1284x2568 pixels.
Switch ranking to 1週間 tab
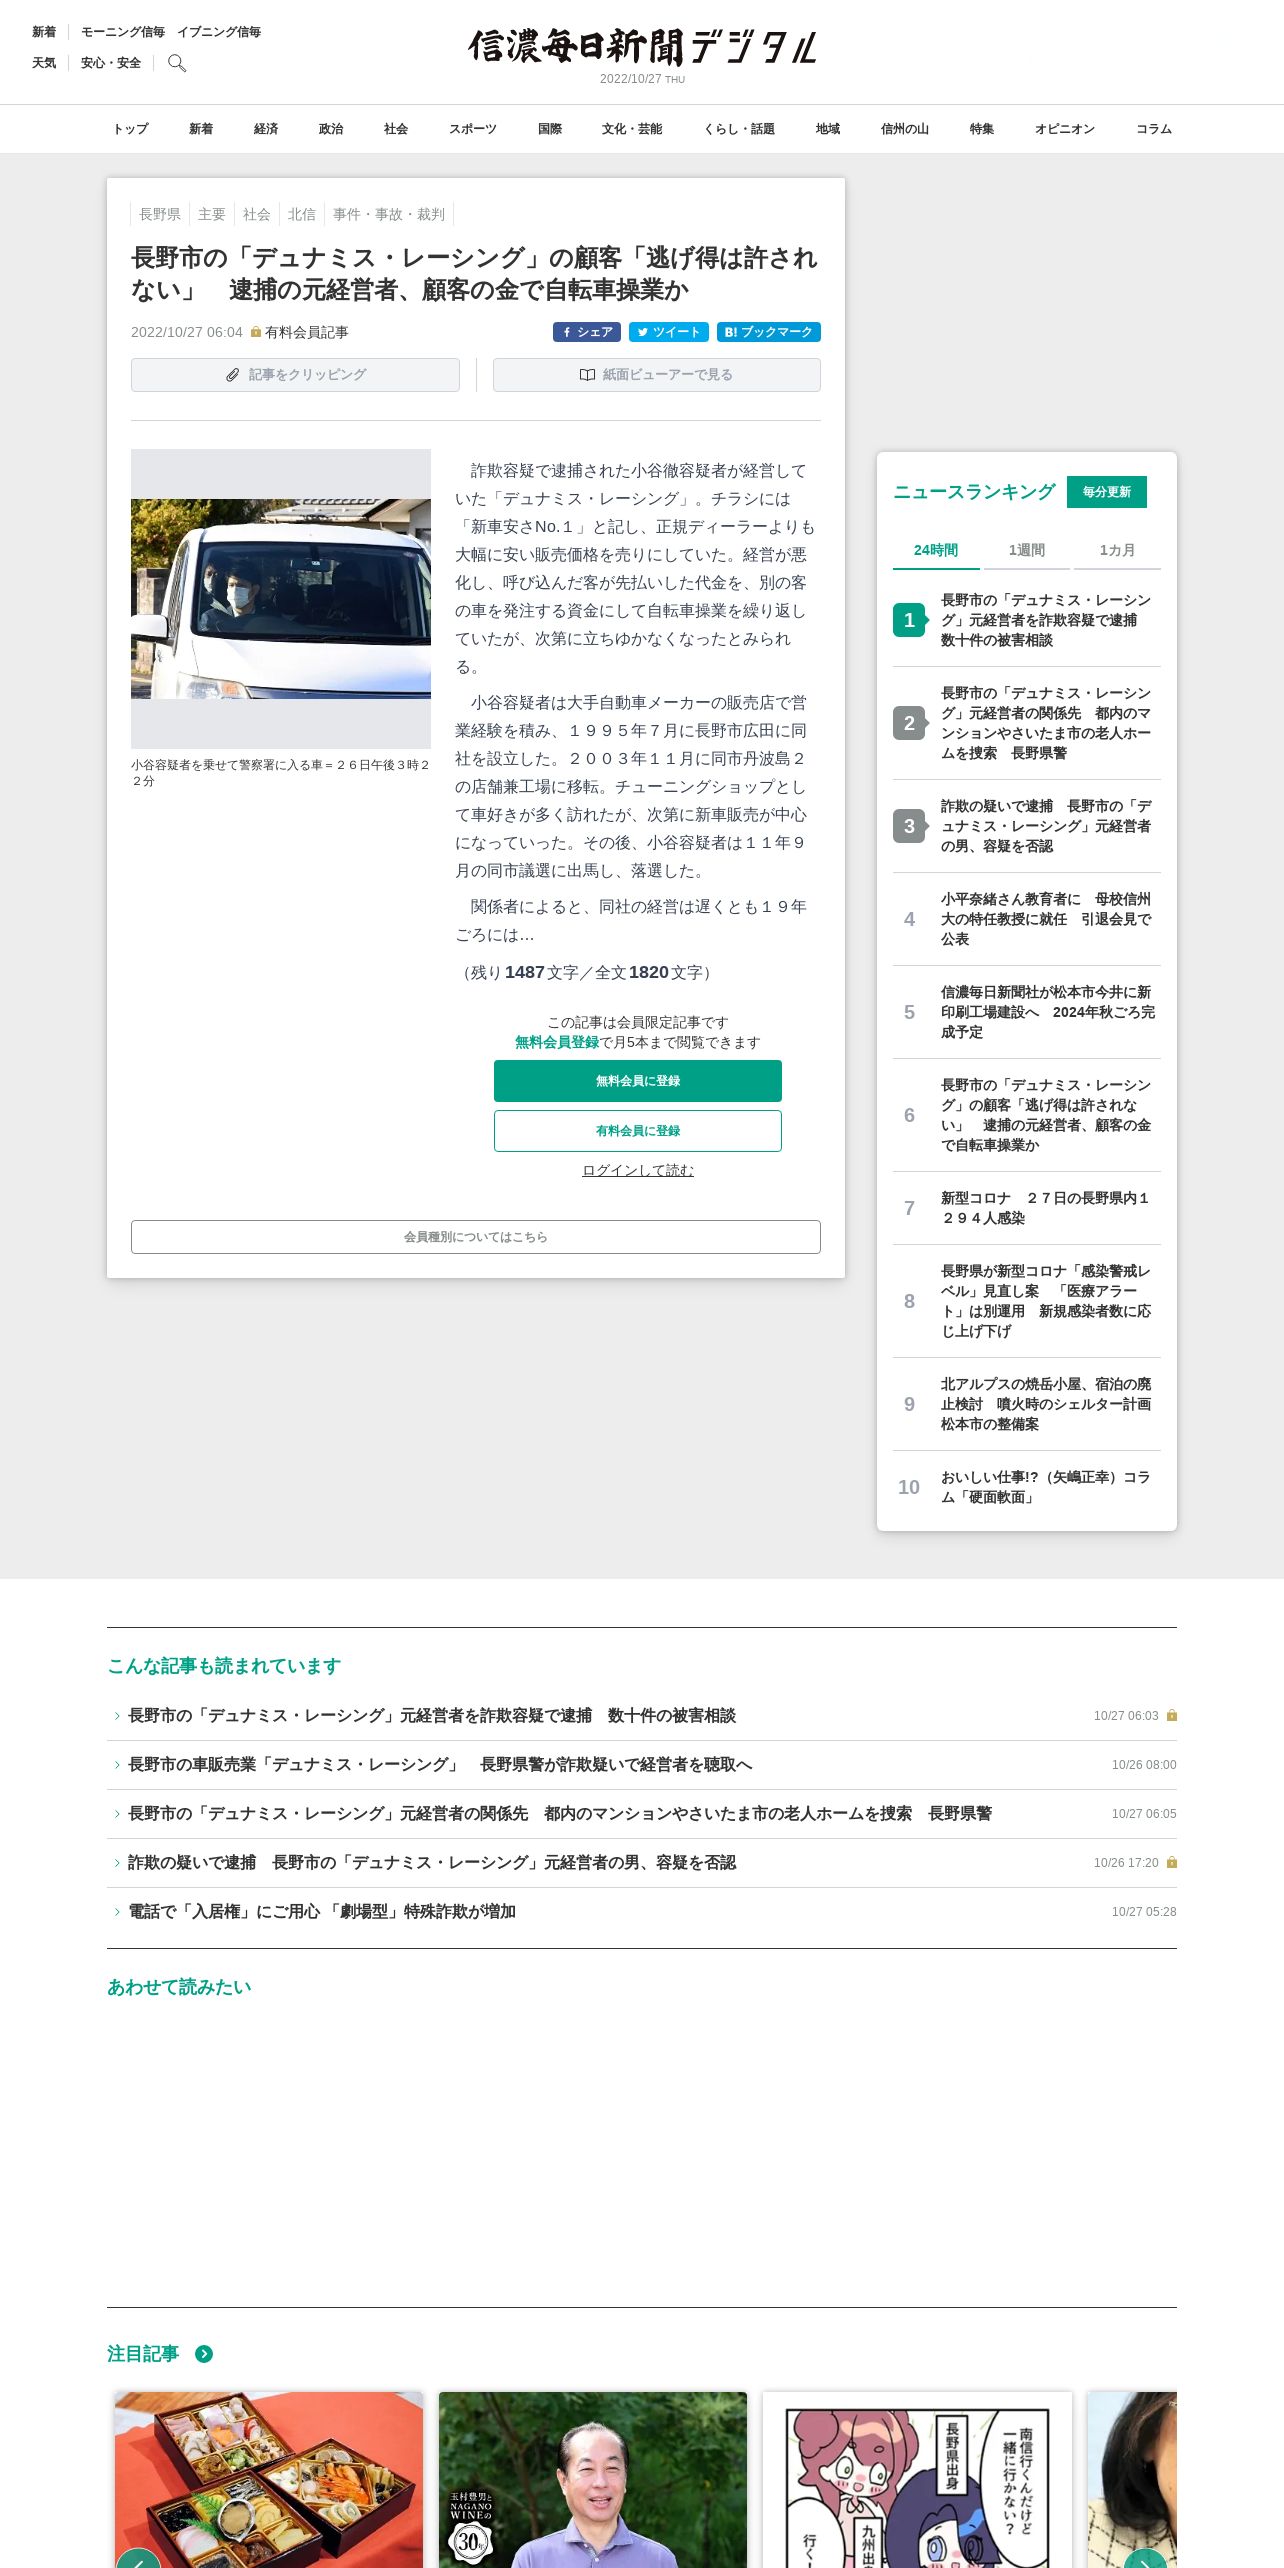coord(1026,550)
